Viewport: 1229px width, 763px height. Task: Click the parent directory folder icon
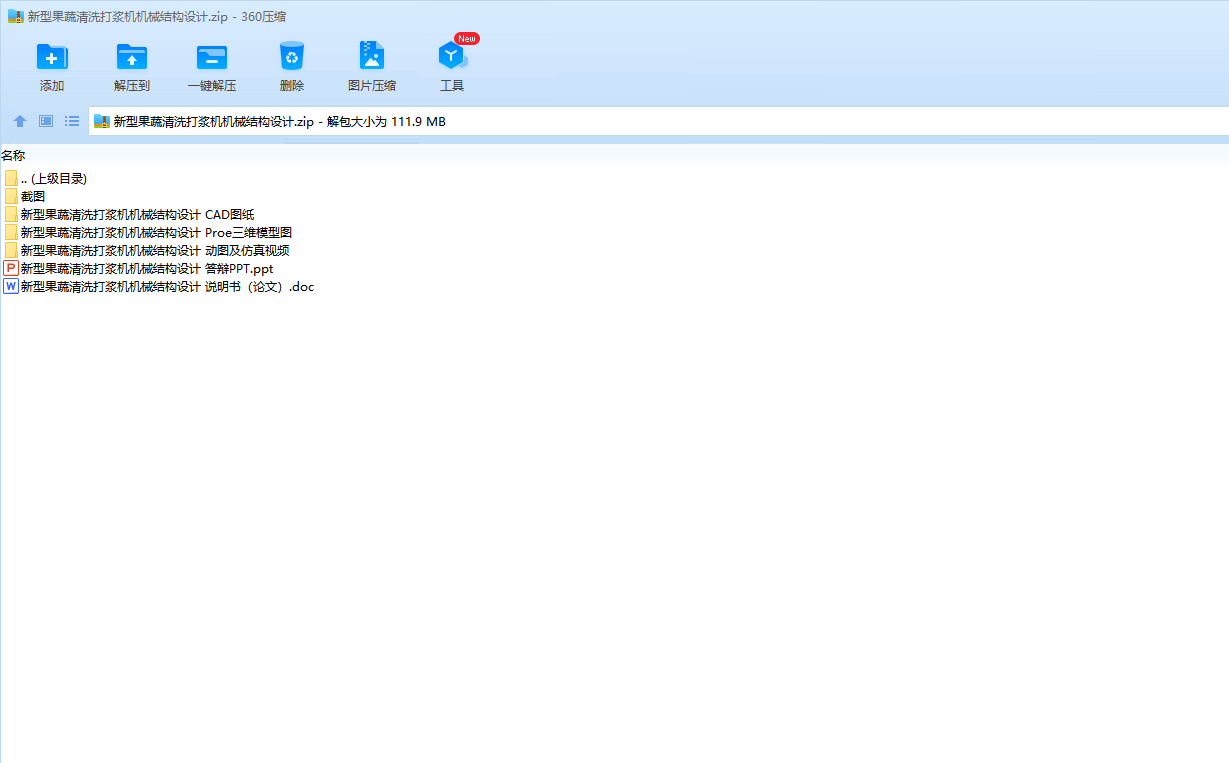pyautogui.click(x=11, y=178)
